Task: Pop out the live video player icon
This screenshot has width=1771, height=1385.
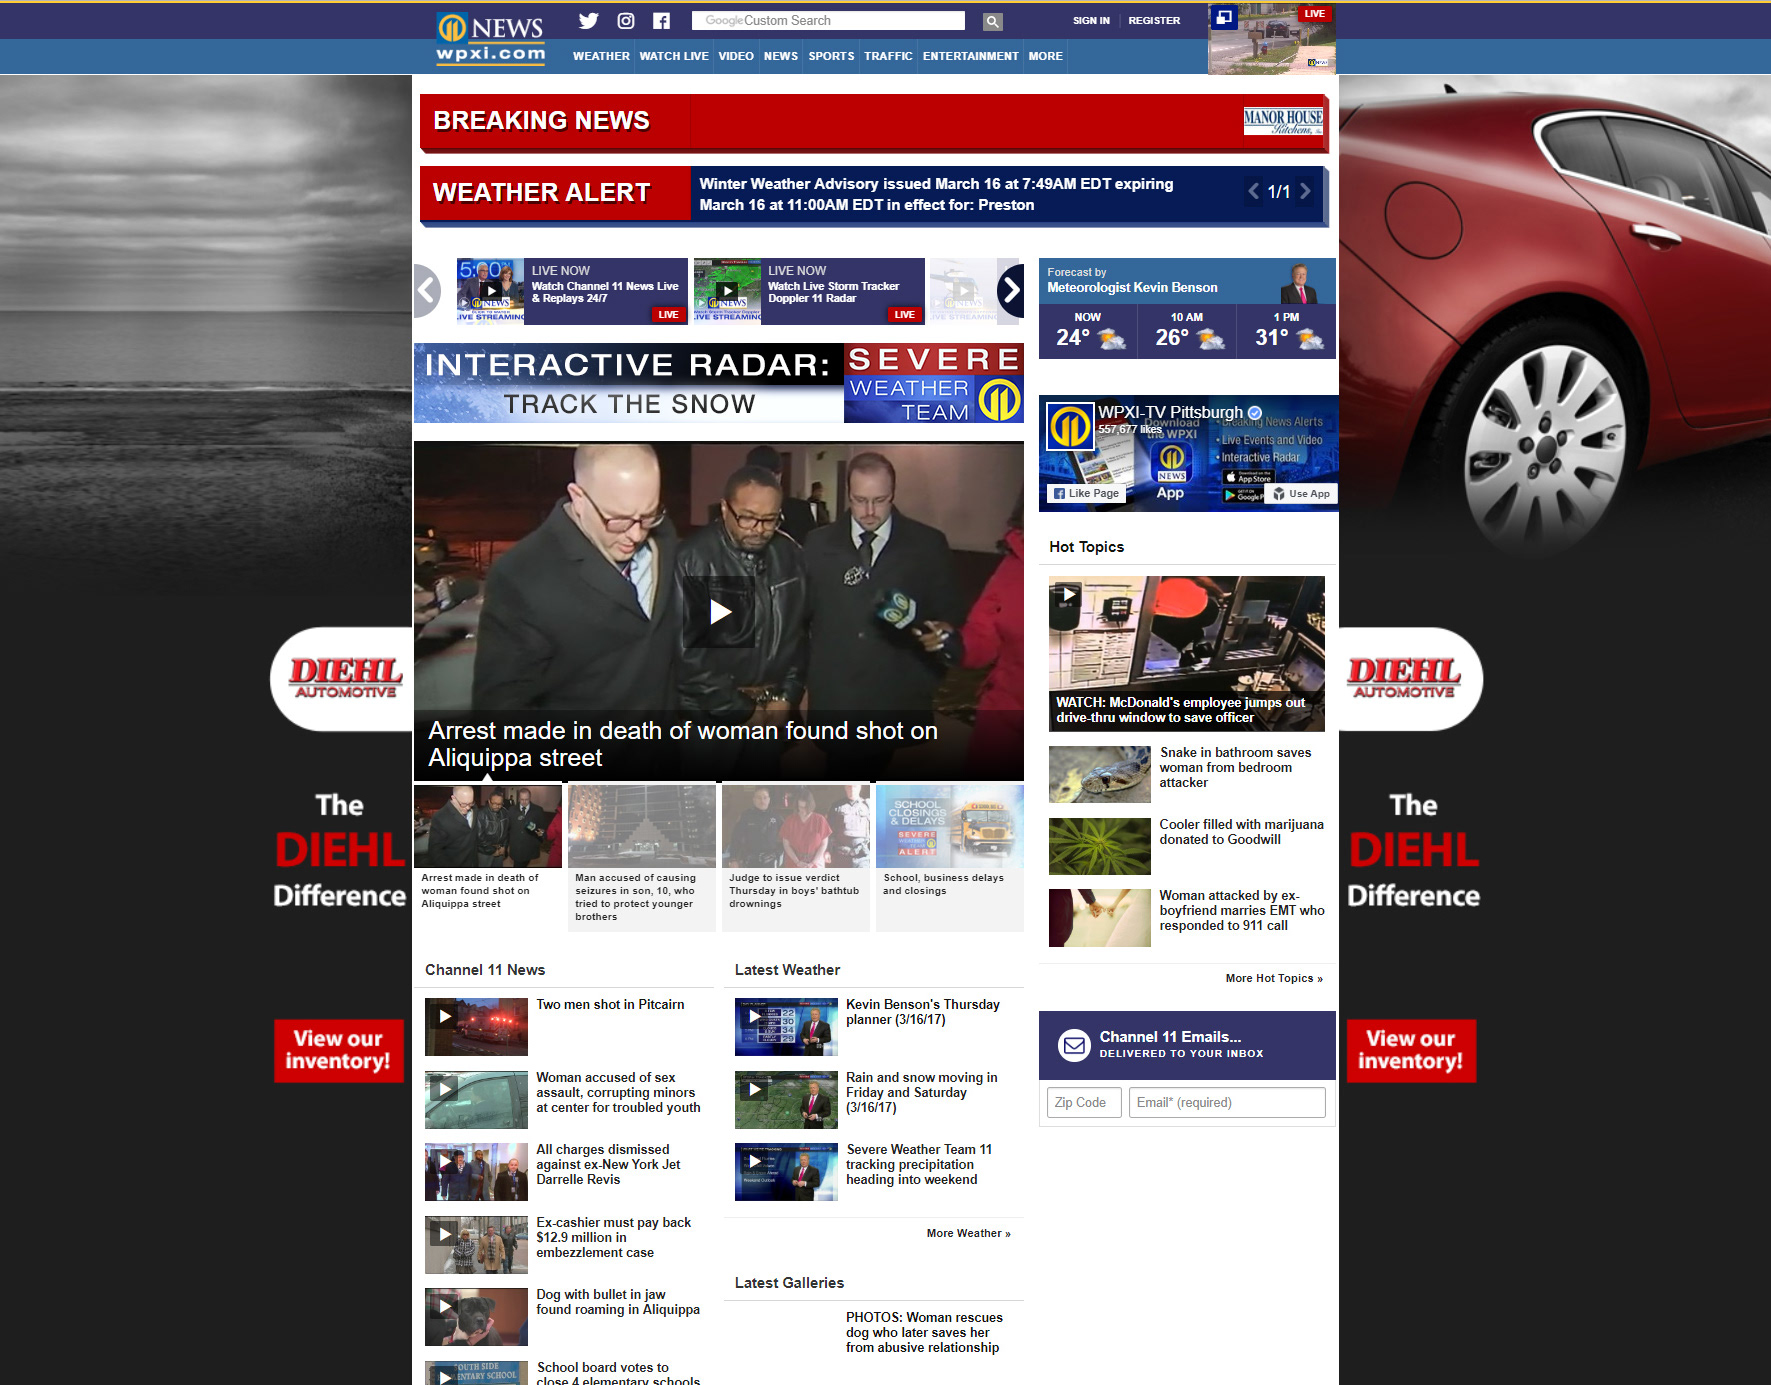Action: click(1224, 17)
